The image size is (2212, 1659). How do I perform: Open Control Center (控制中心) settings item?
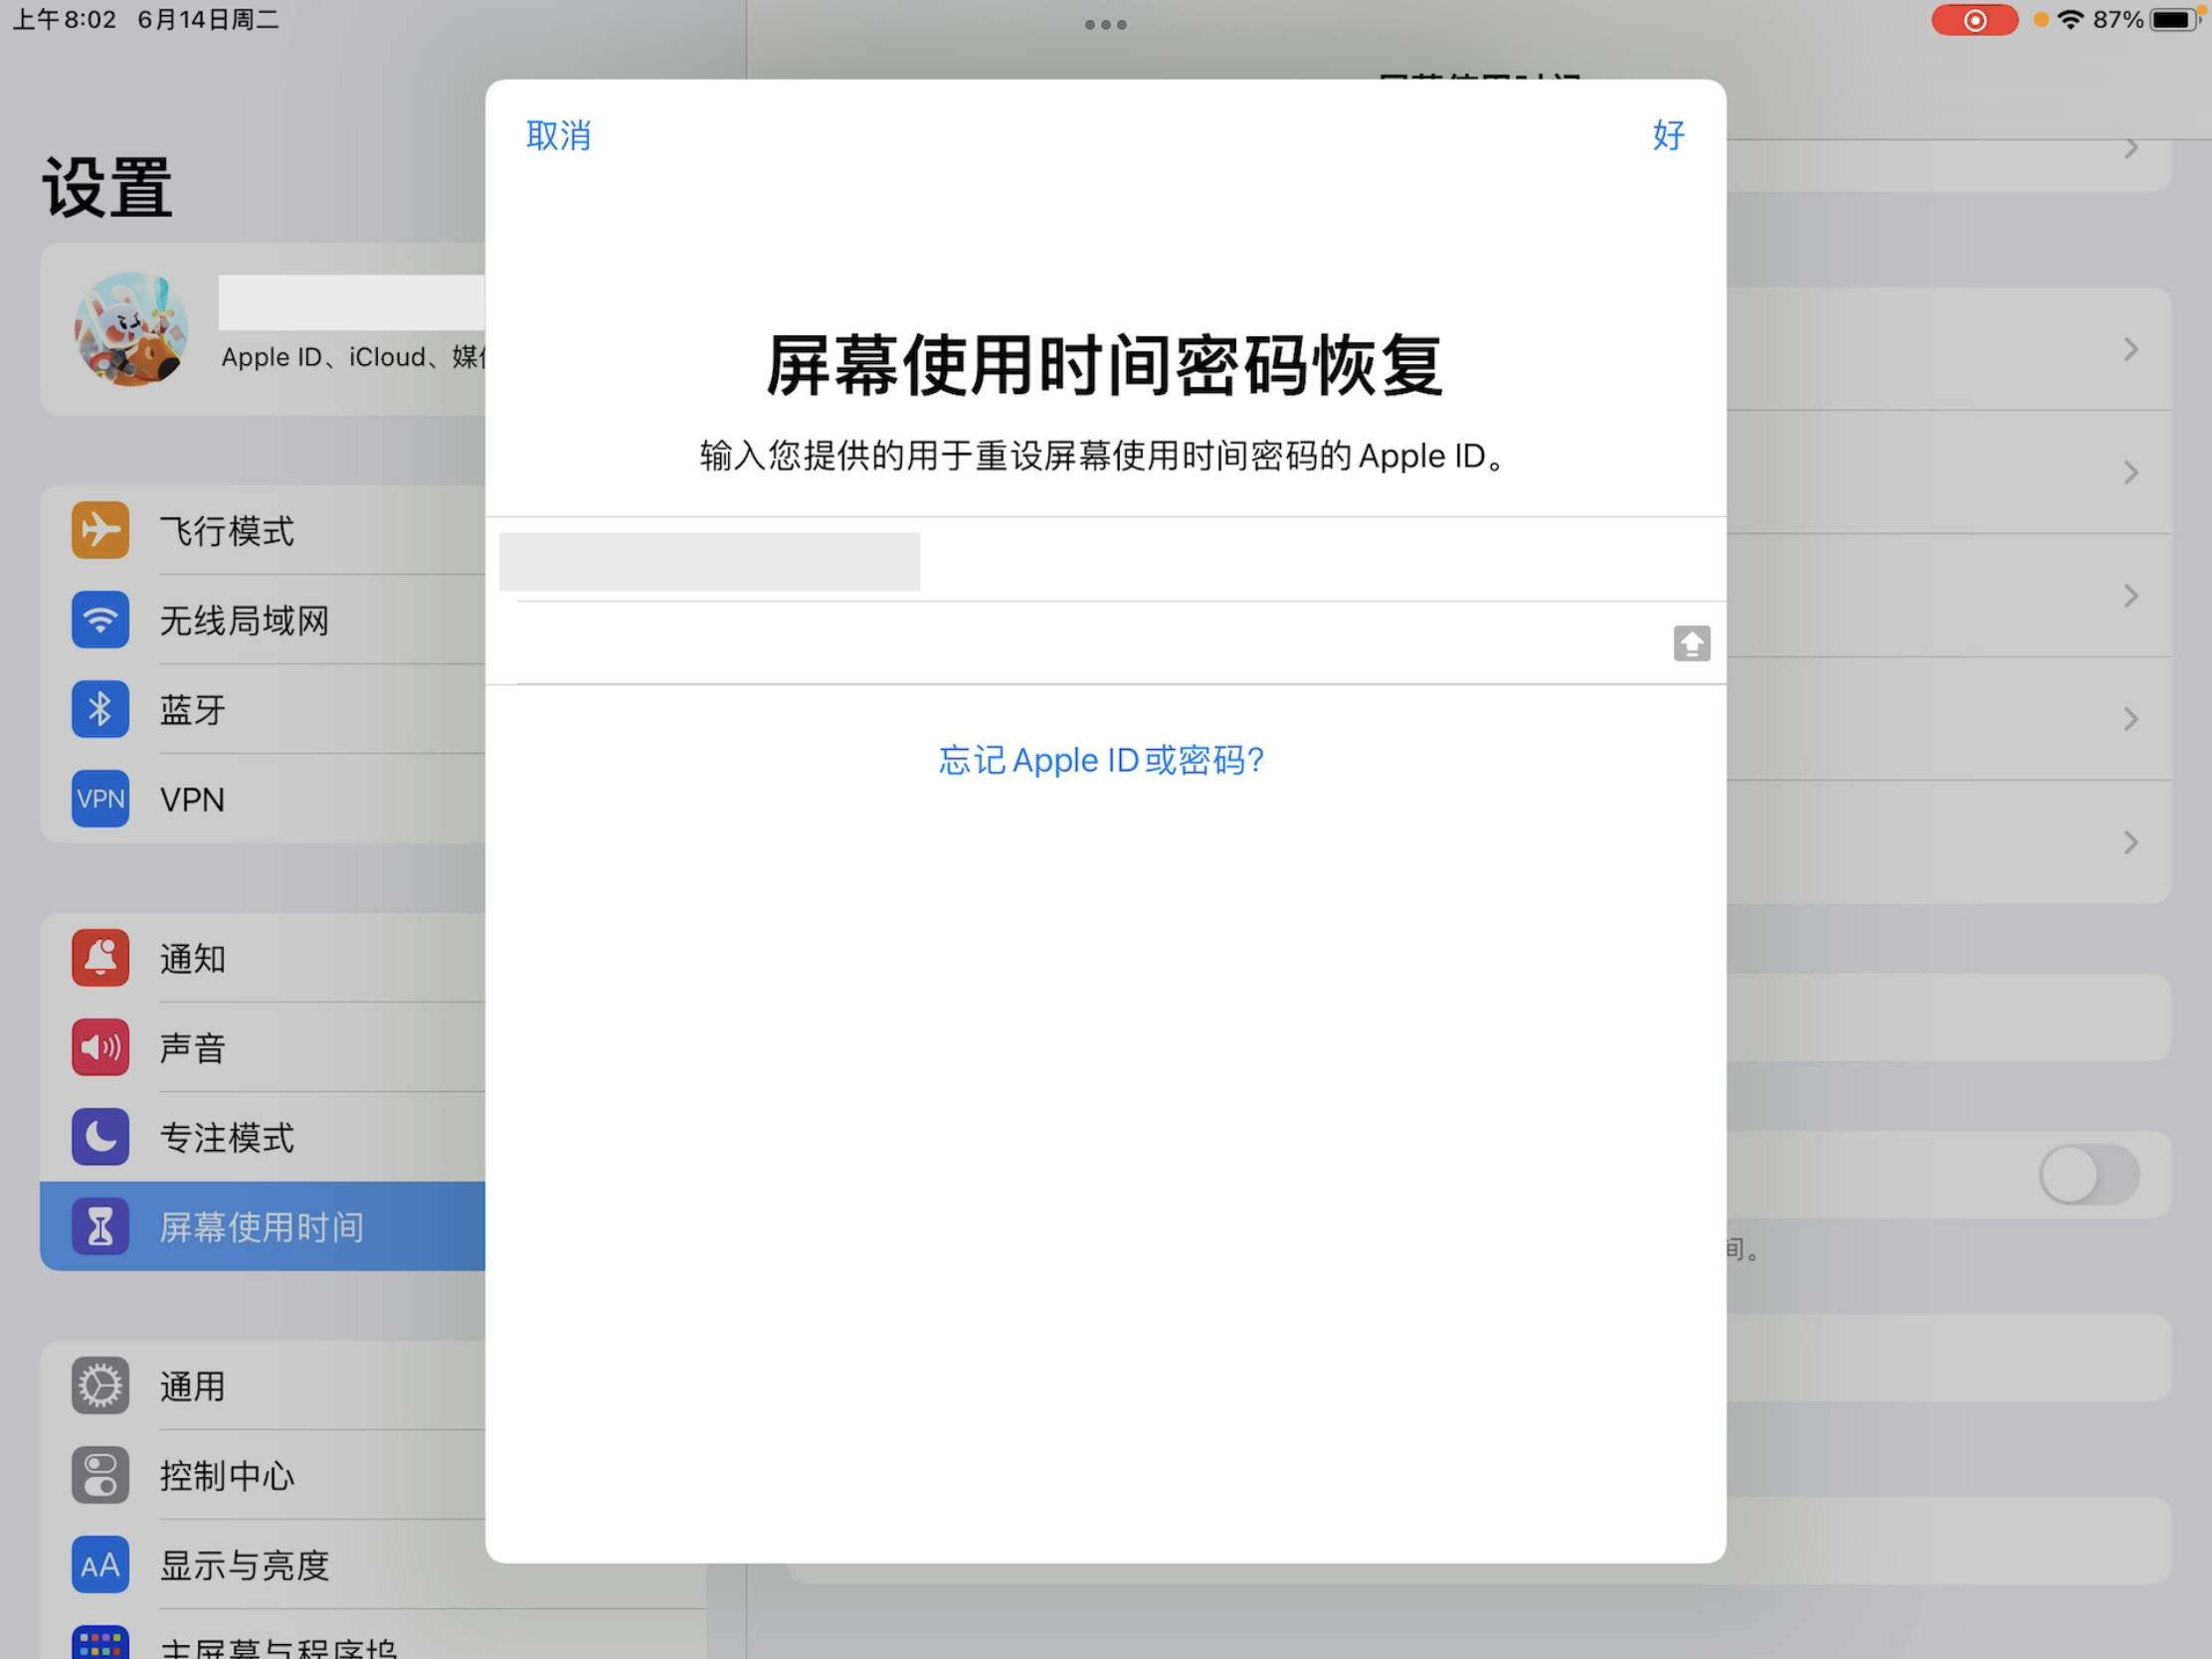click(x=228, y=1476)
